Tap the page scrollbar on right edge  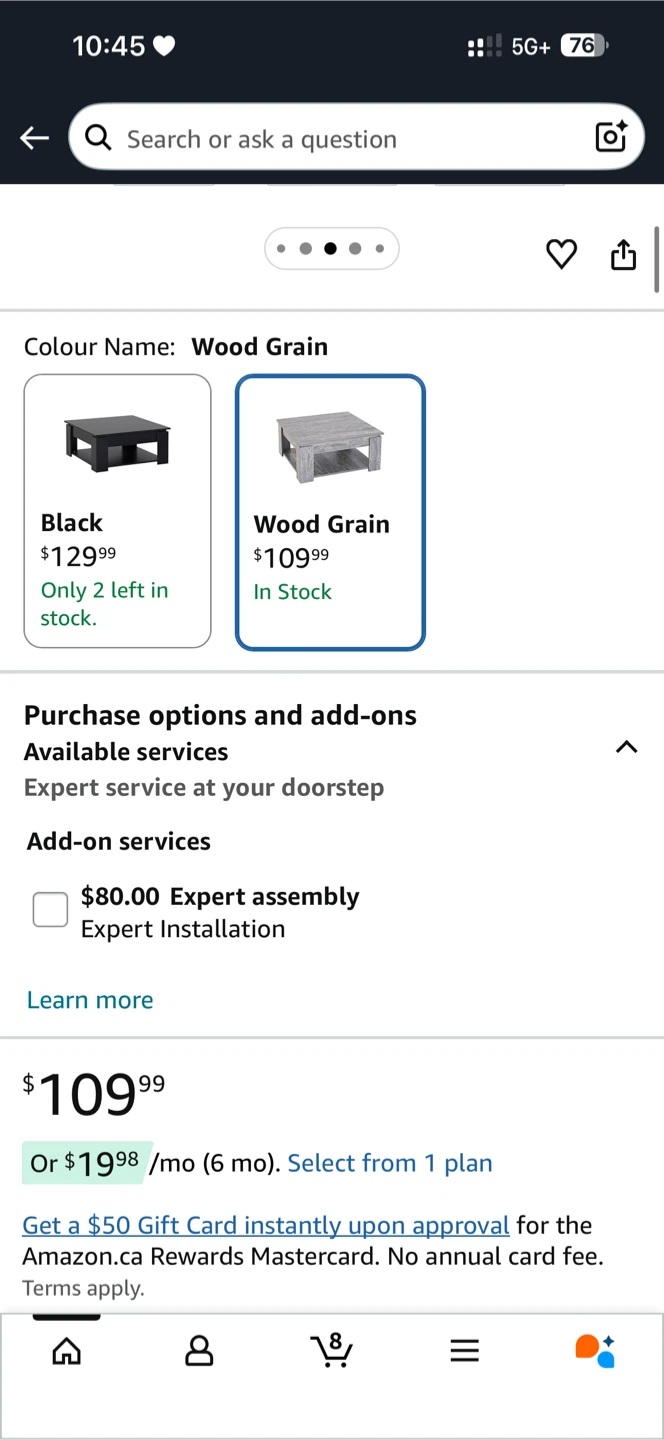tap(657, 260)
